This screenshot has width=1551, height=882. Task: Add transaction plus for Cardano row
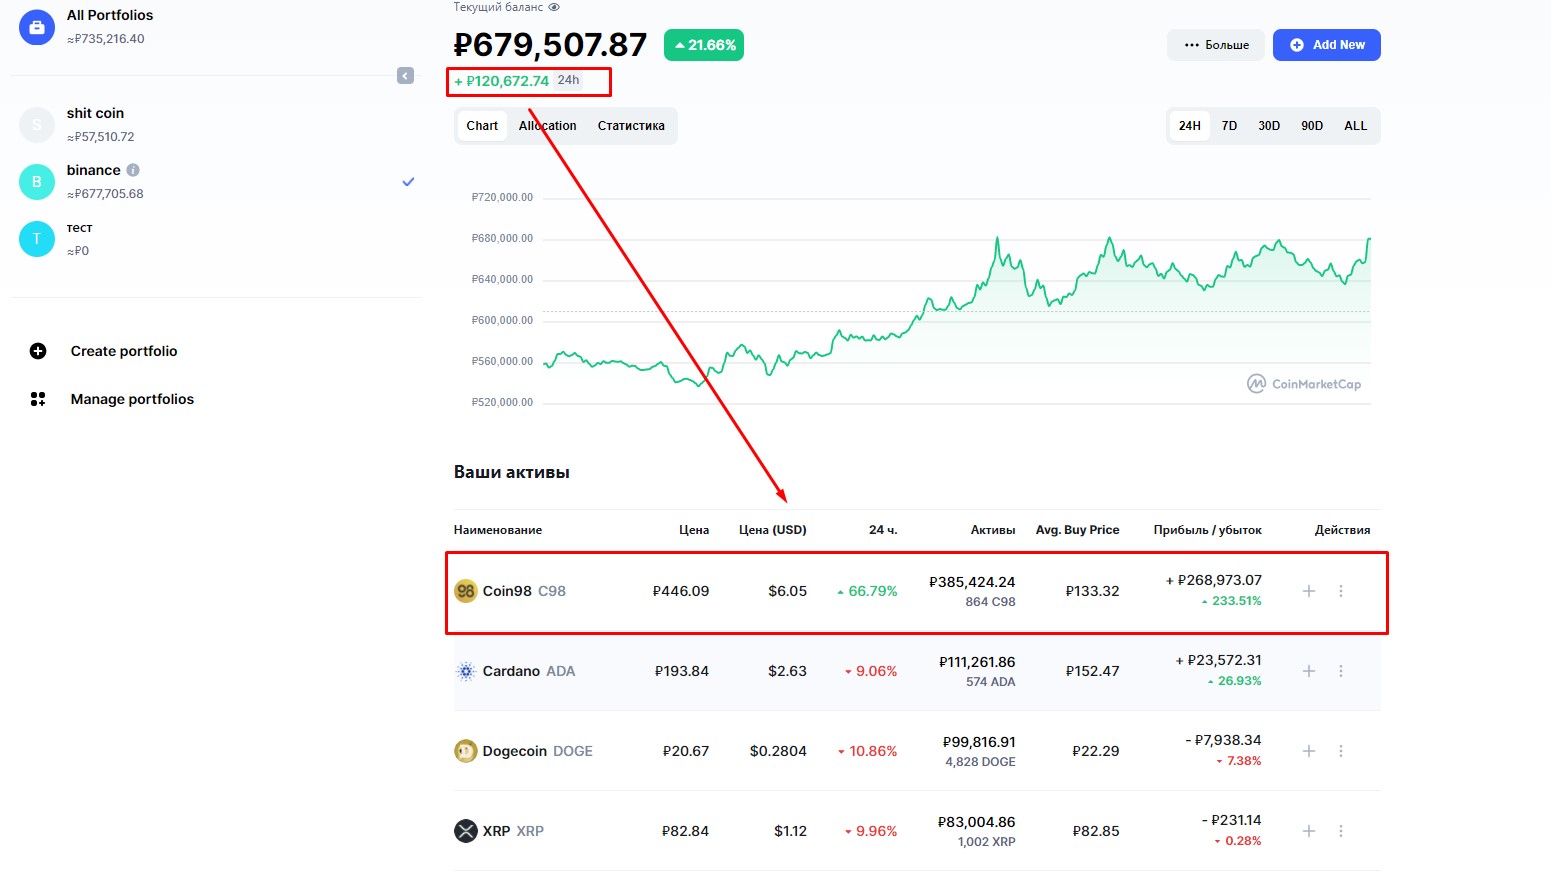click(x=1309, y=671)
